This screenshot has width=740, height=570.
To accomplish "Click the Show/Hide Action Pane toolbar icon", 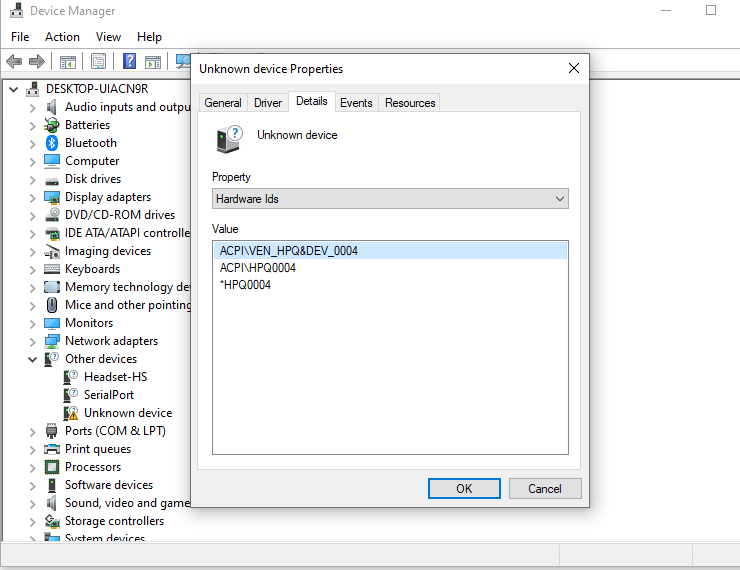I will 153,61.
